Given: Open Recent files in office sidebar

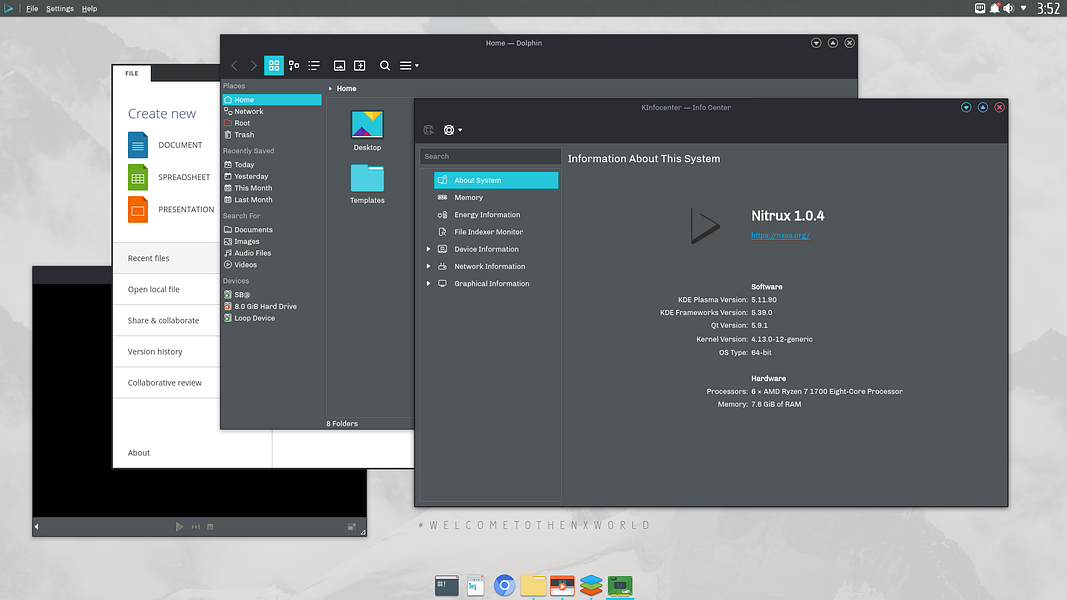Looking at the screenshot, I should click(166, 259).
